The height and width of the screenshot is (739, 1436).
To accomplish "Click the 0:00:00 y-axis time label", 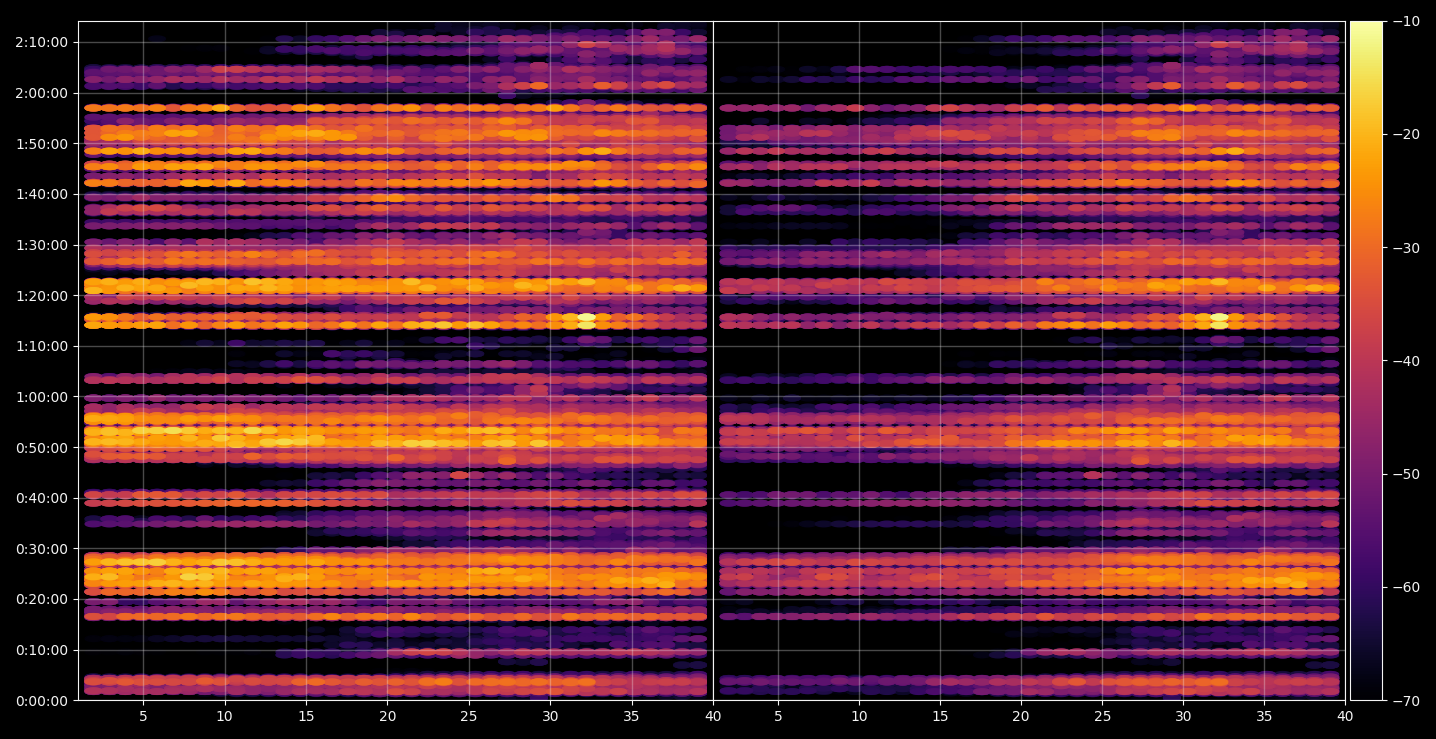I will coord(42,701).
